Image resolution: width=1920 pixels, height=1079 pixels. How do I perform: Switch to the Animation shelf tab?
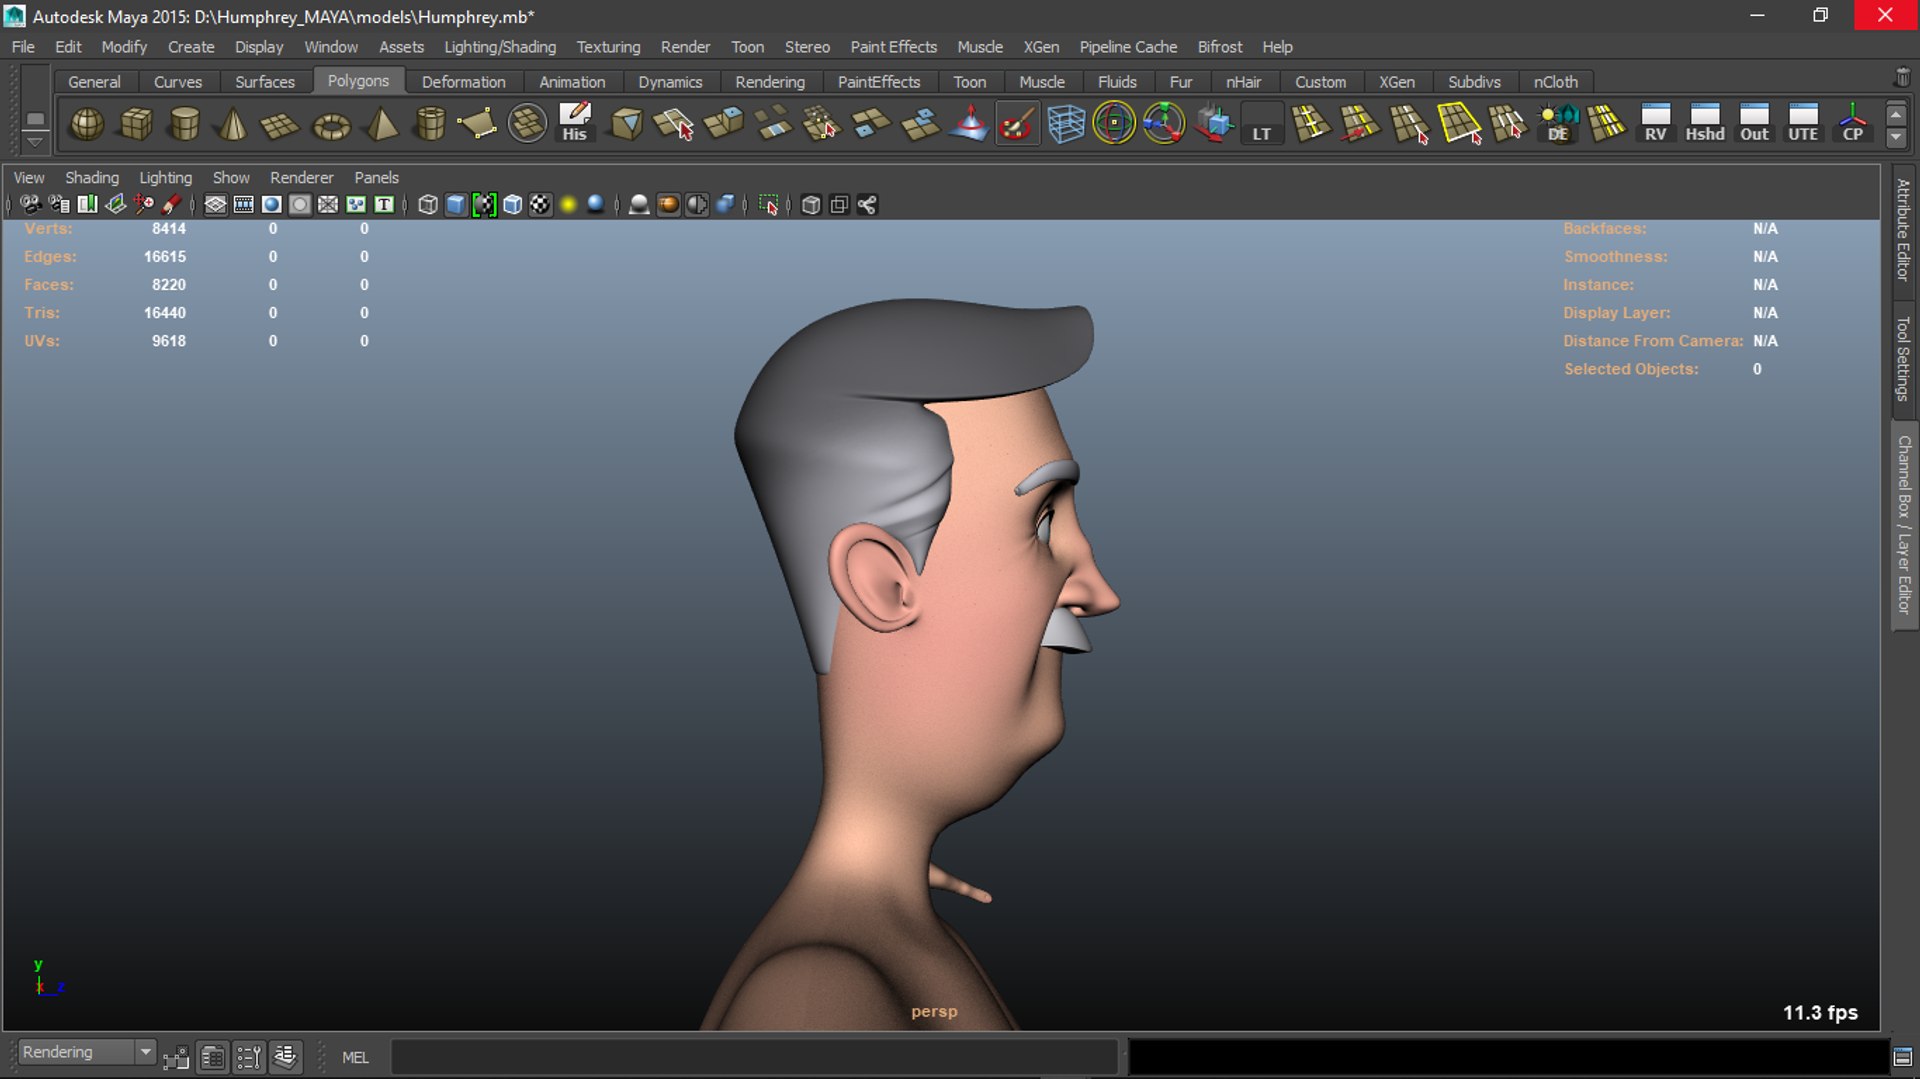(572, 82)
